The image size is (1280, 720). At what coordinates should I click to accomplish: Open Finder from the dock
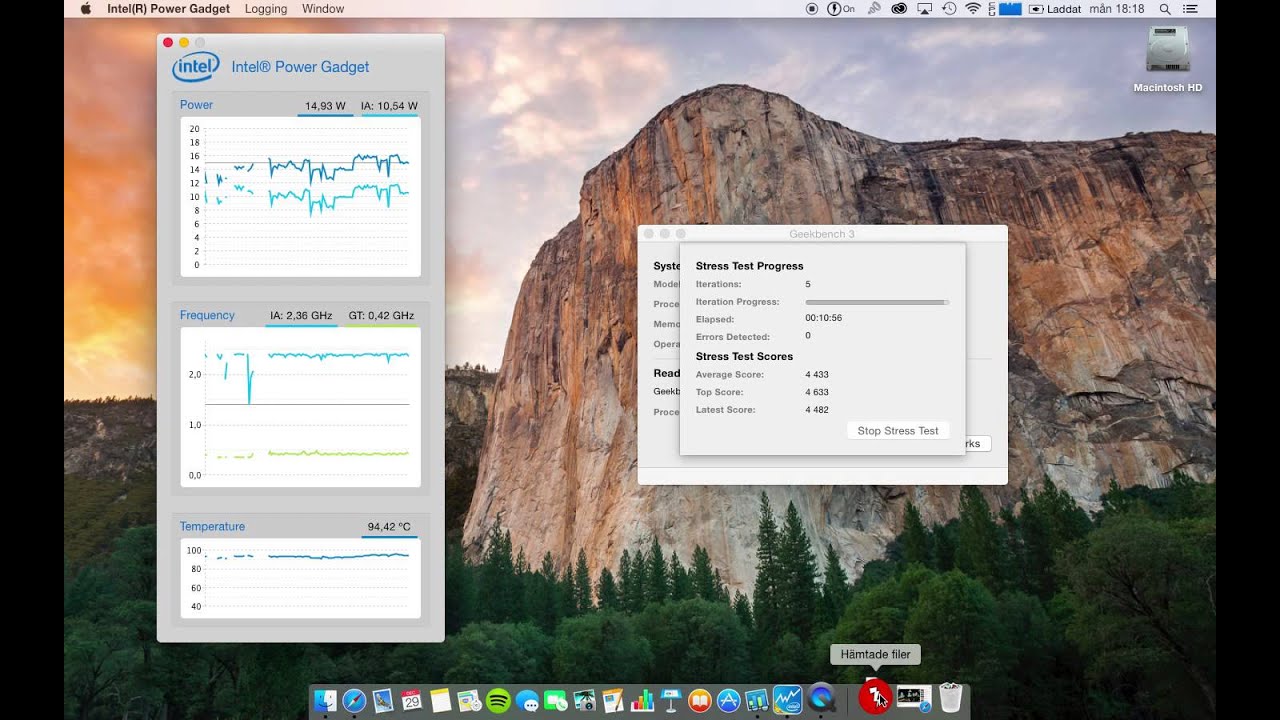(324, 700)
